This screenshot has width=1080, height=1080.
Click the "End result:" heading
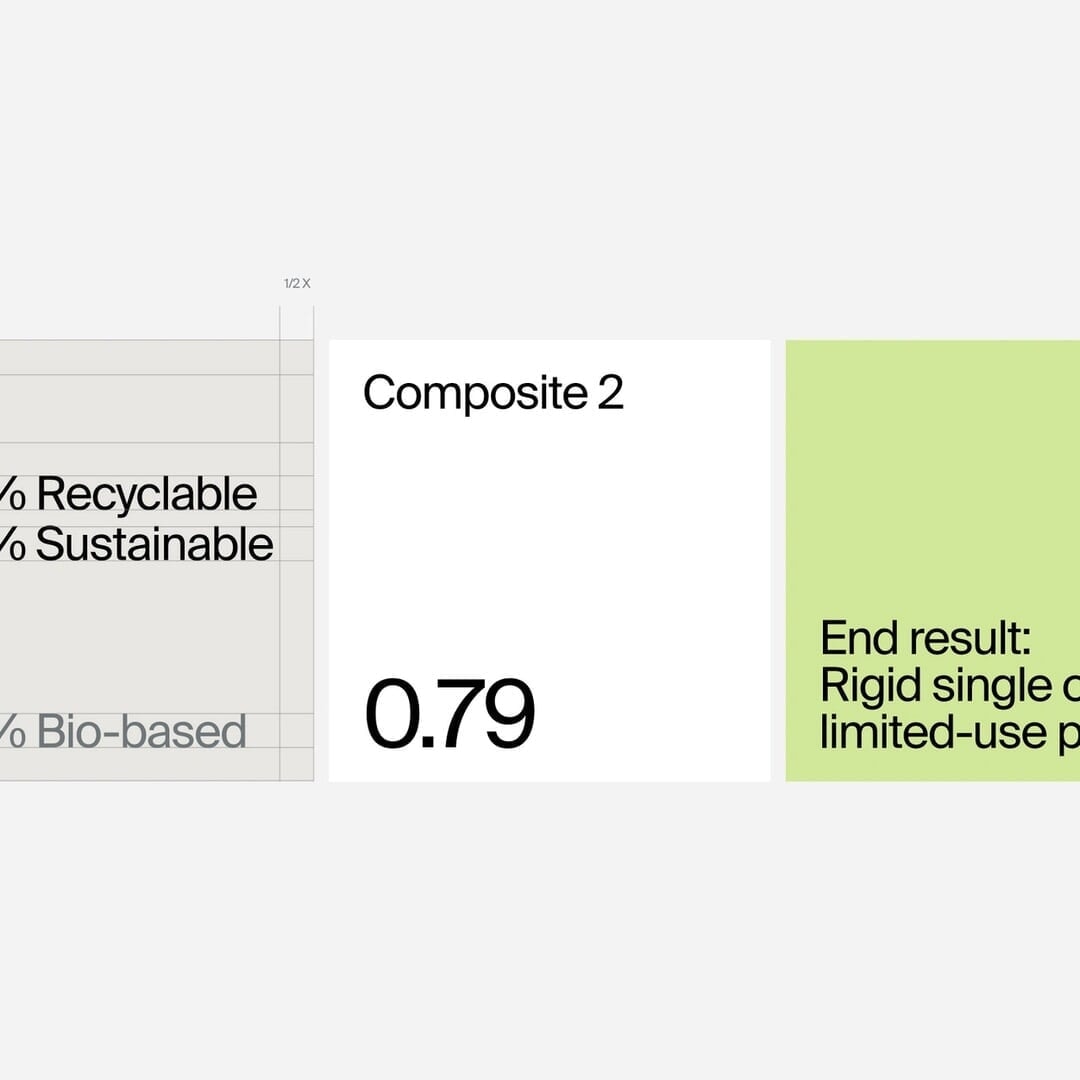(x=926, y=638)
